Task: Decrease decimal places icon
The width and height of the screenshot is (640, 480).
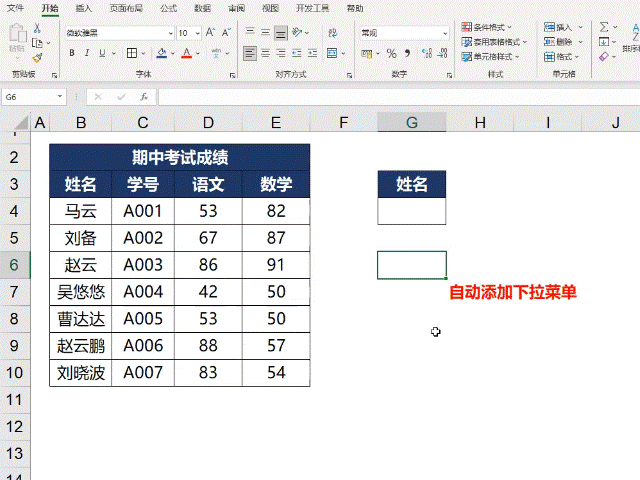Action: (442, 53)
